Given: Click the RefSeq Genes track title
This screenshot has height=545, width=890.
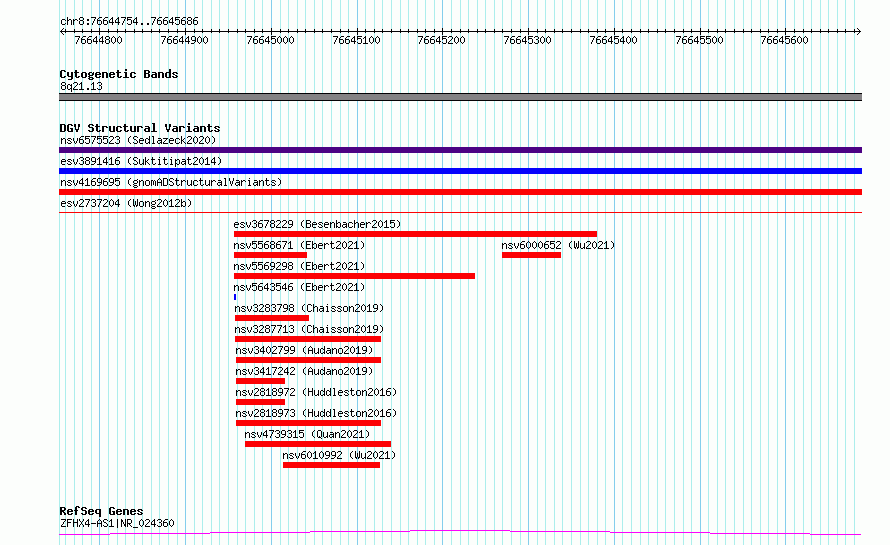Looking at the screenshot, I should [x=101, y=511].
